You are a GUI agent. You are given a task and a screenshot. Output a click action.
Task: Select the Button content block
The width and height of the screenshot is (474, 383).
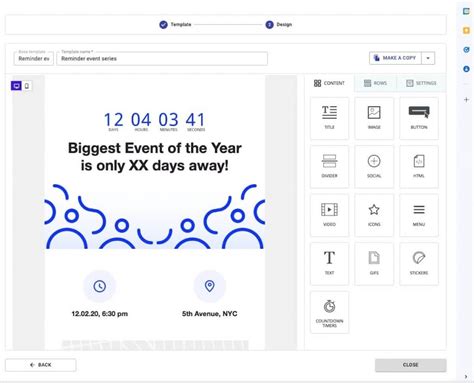click(419, 118)
